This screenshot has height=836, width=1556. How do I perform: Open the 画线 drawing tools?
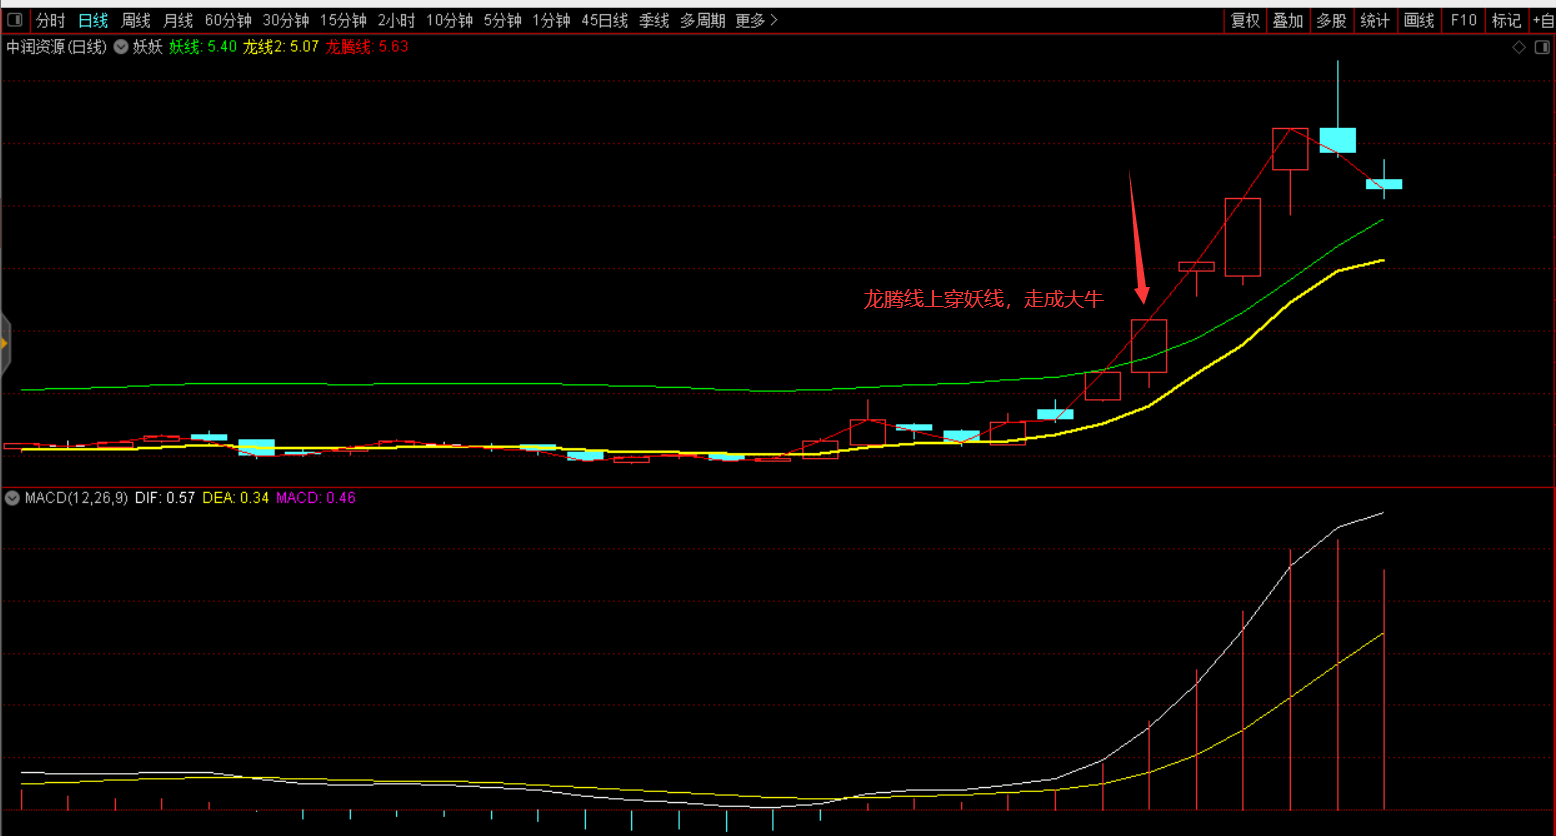pos(1419,20)
